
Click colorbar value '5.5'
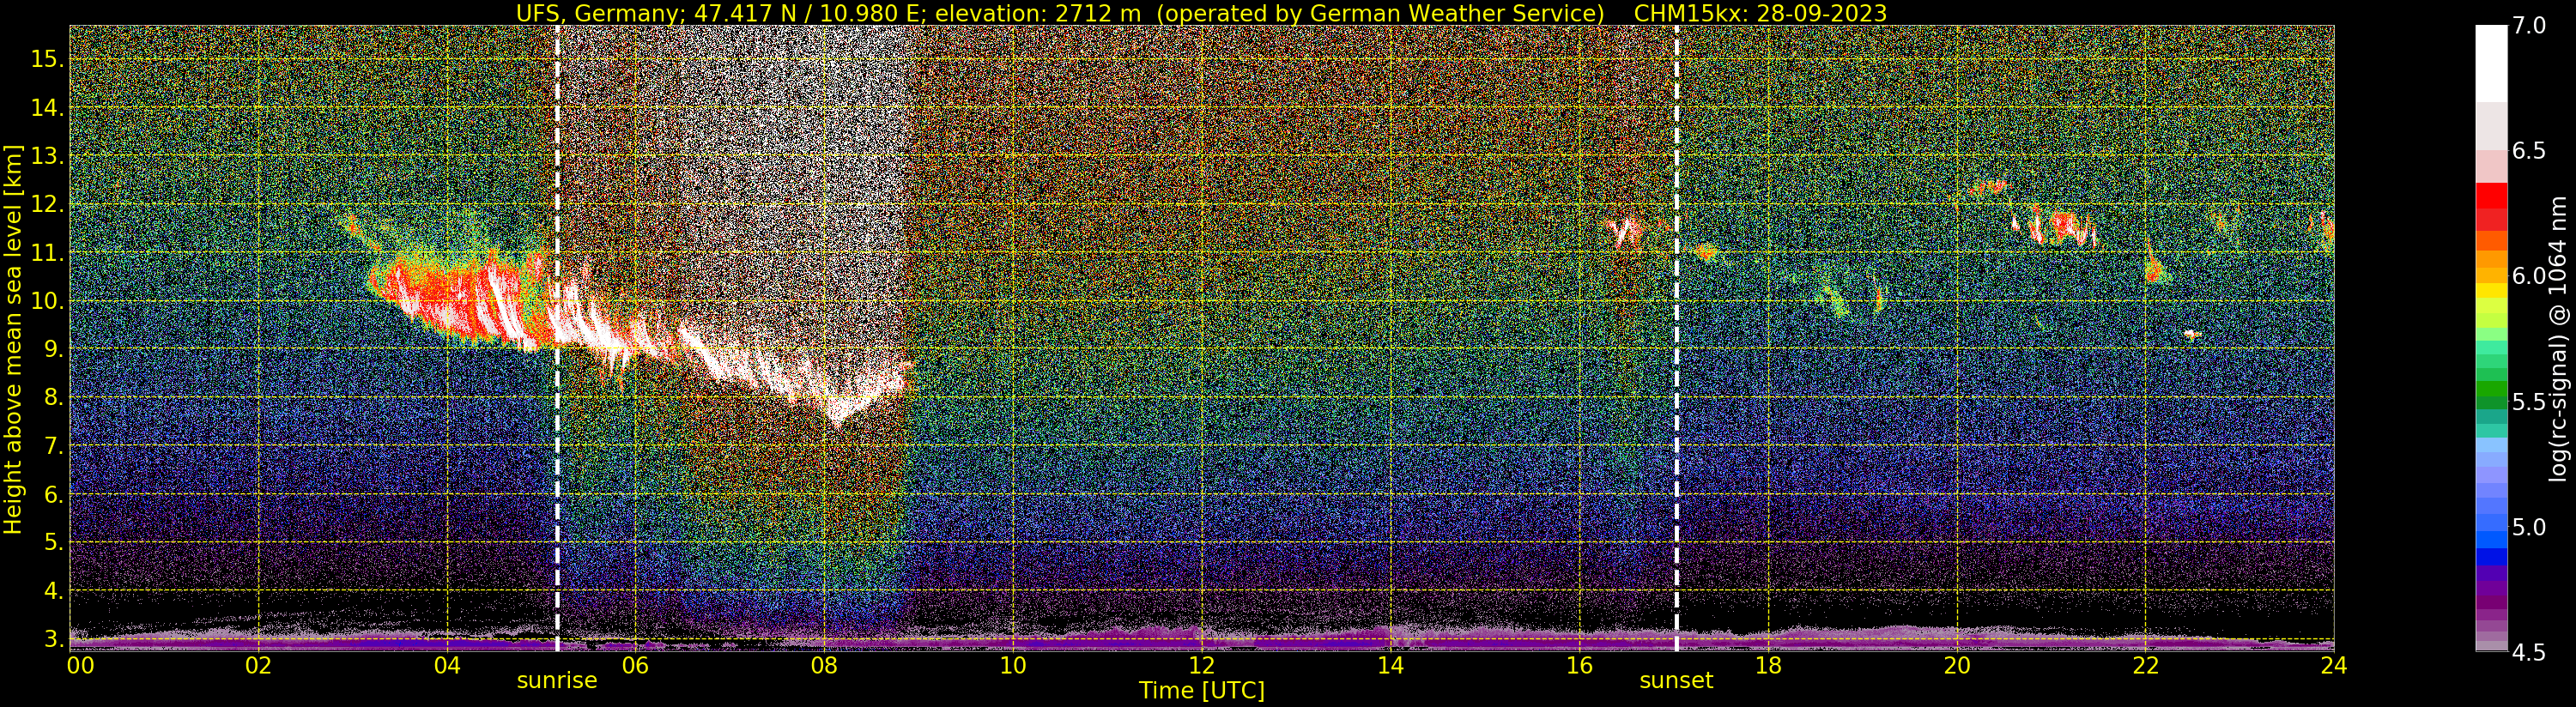pyautogui.click(x=2529, y=402)
